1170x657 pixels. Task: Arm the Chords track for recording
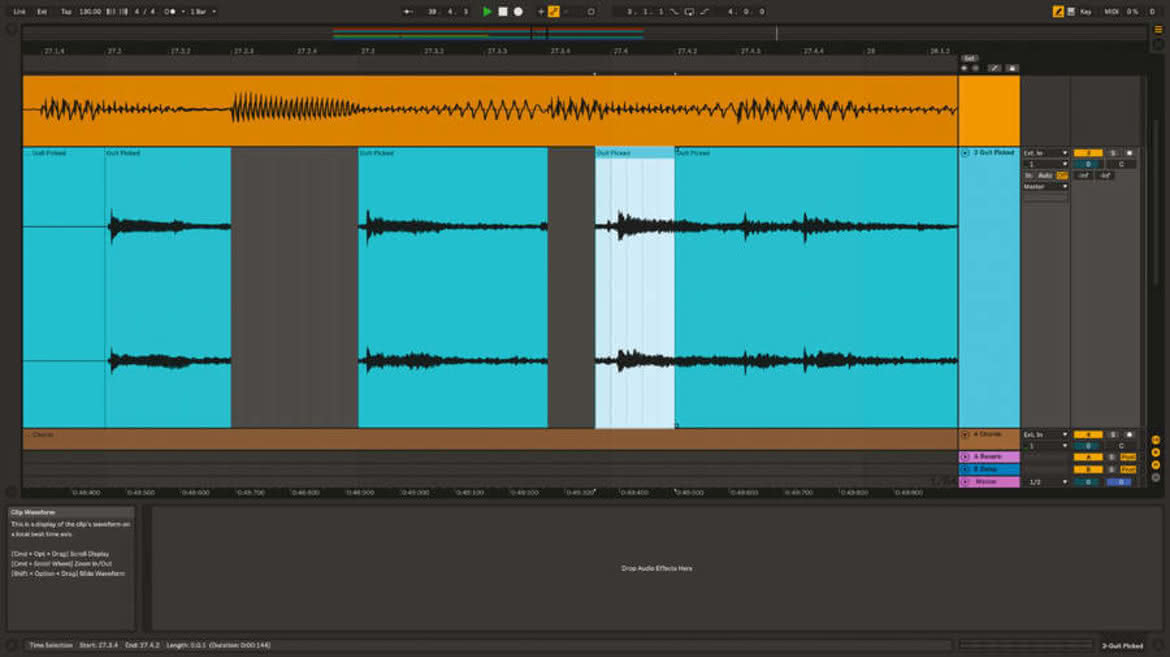(x=1129, y=435)
